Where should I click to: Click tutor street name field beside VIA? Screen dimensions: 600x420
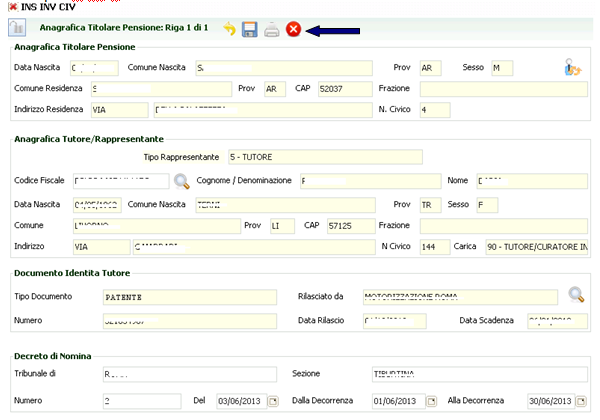point(254,247)
